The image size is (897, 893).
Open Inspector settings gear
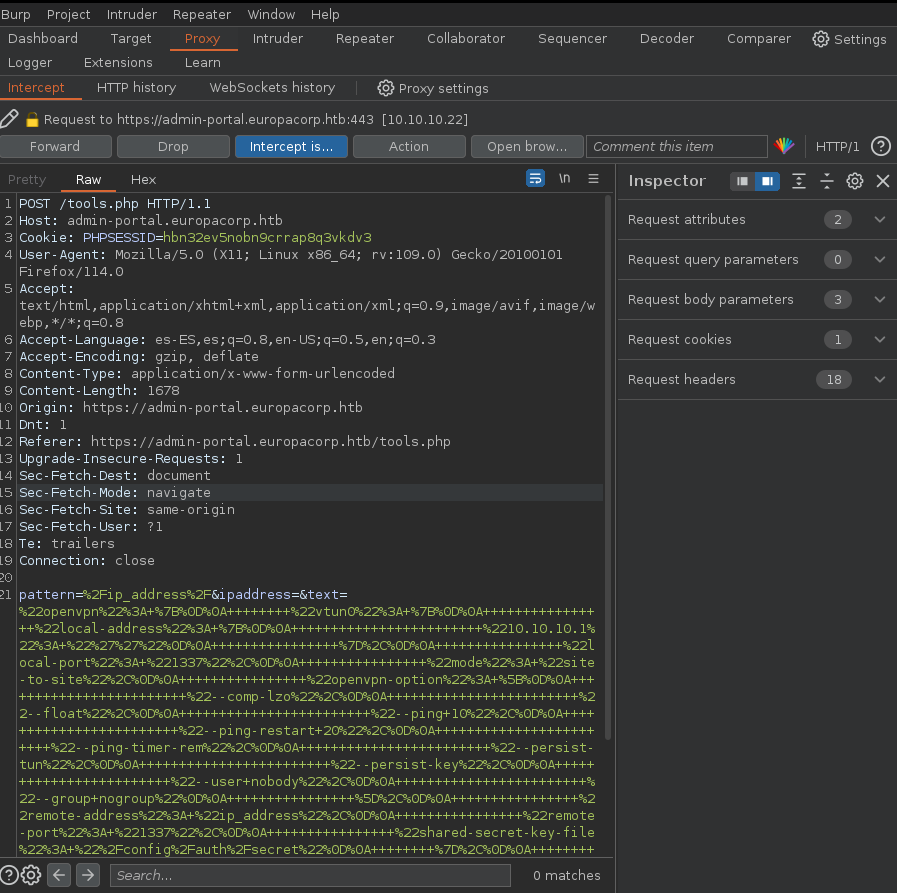[x=854, y=181]
